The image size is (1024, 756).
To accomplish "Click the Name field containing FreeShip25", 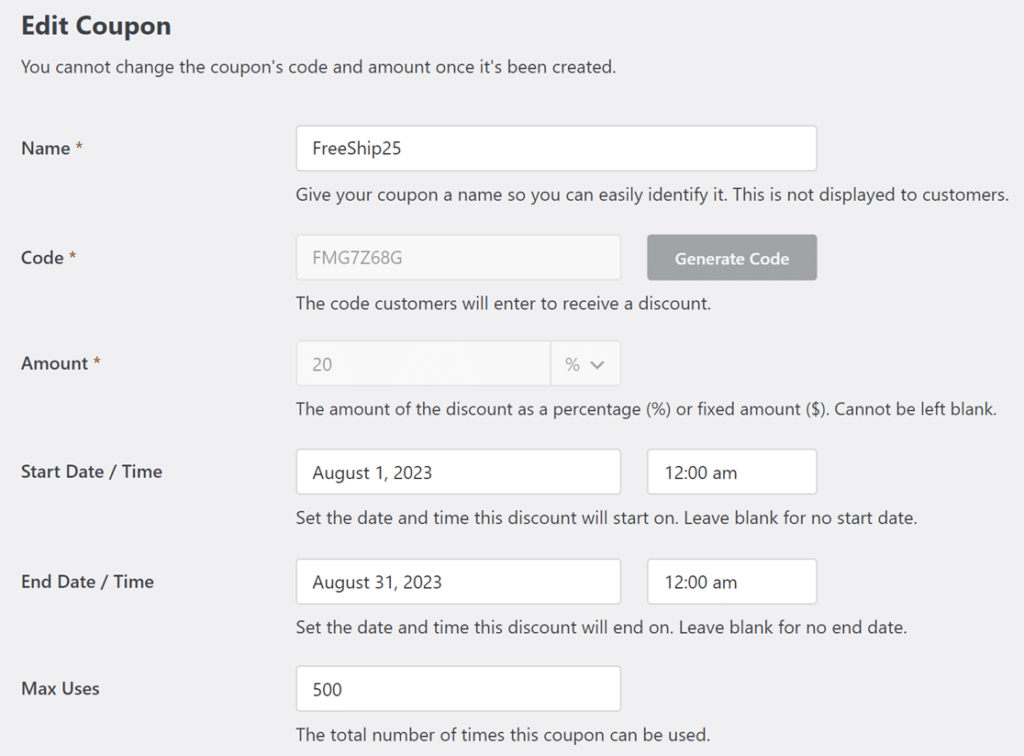I will pyautogui.click(x=556, y=147).
